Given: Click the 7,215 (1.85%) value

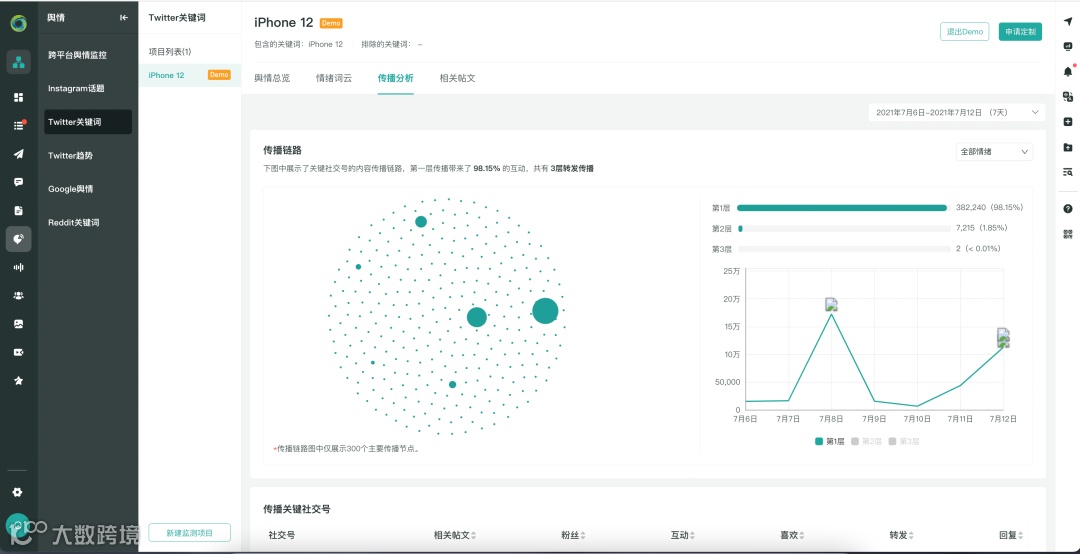Looking at the screenshot, I should (x=982, y=228).
